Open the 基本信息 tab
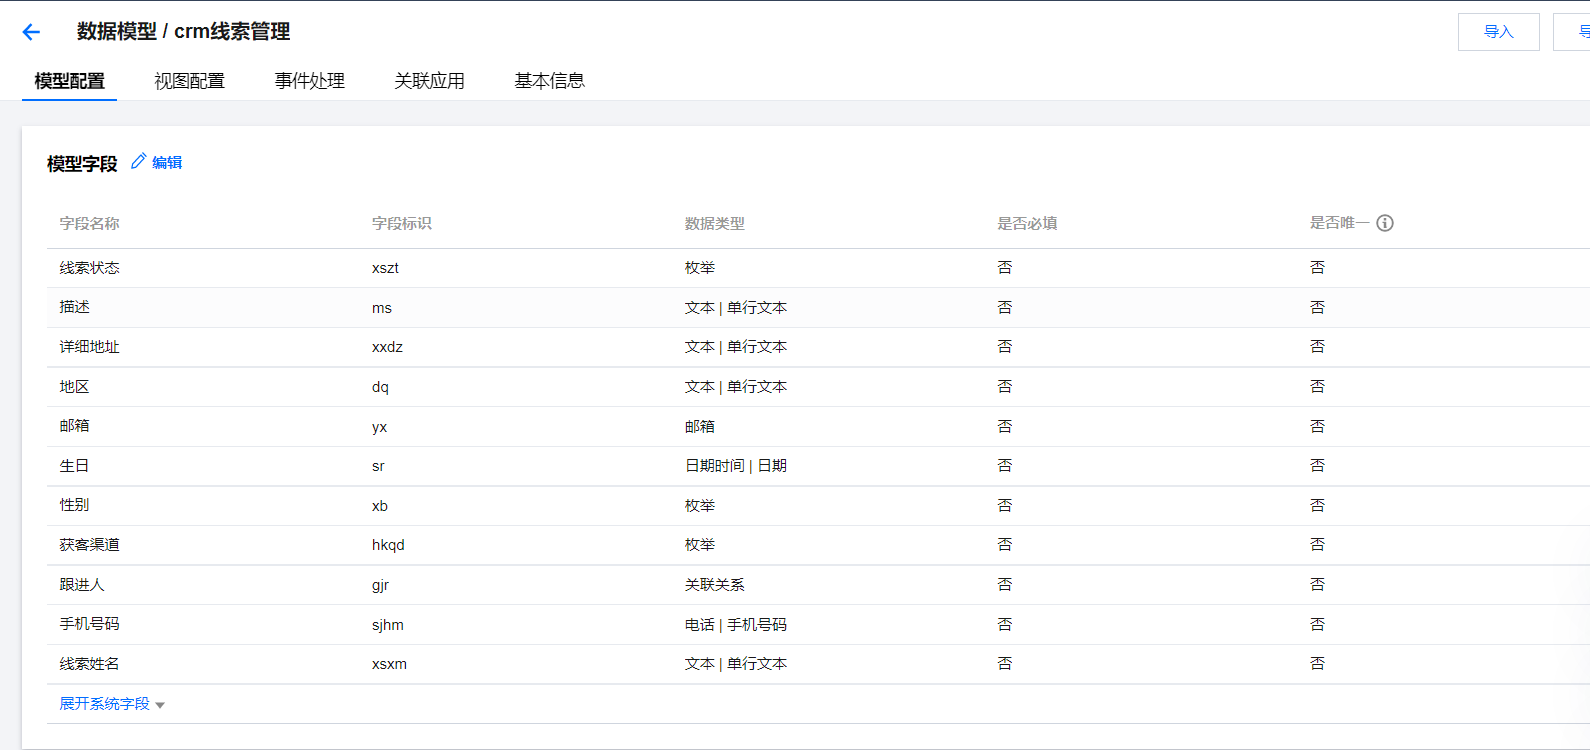The height and width of the screenshot is (750, 1590). tap(549, 81)
